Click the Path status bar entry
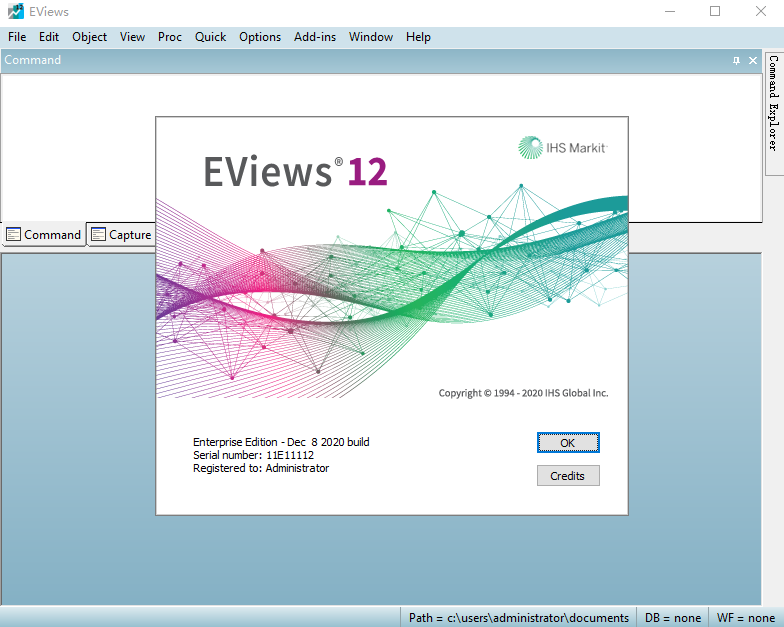This screenshot has width=784, height=627. click(518, 618)
